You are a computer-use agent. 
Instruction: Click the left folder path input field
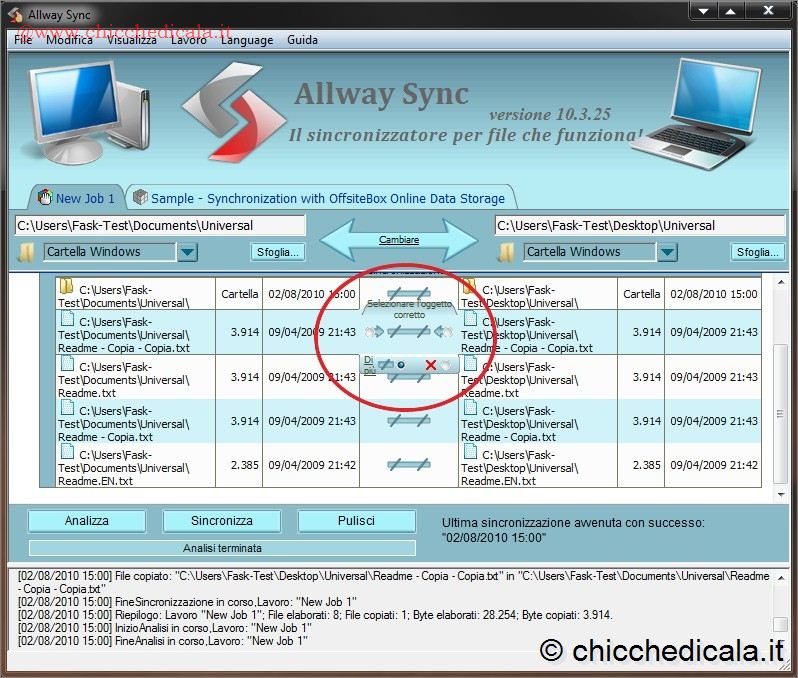[x=160, y=226]
